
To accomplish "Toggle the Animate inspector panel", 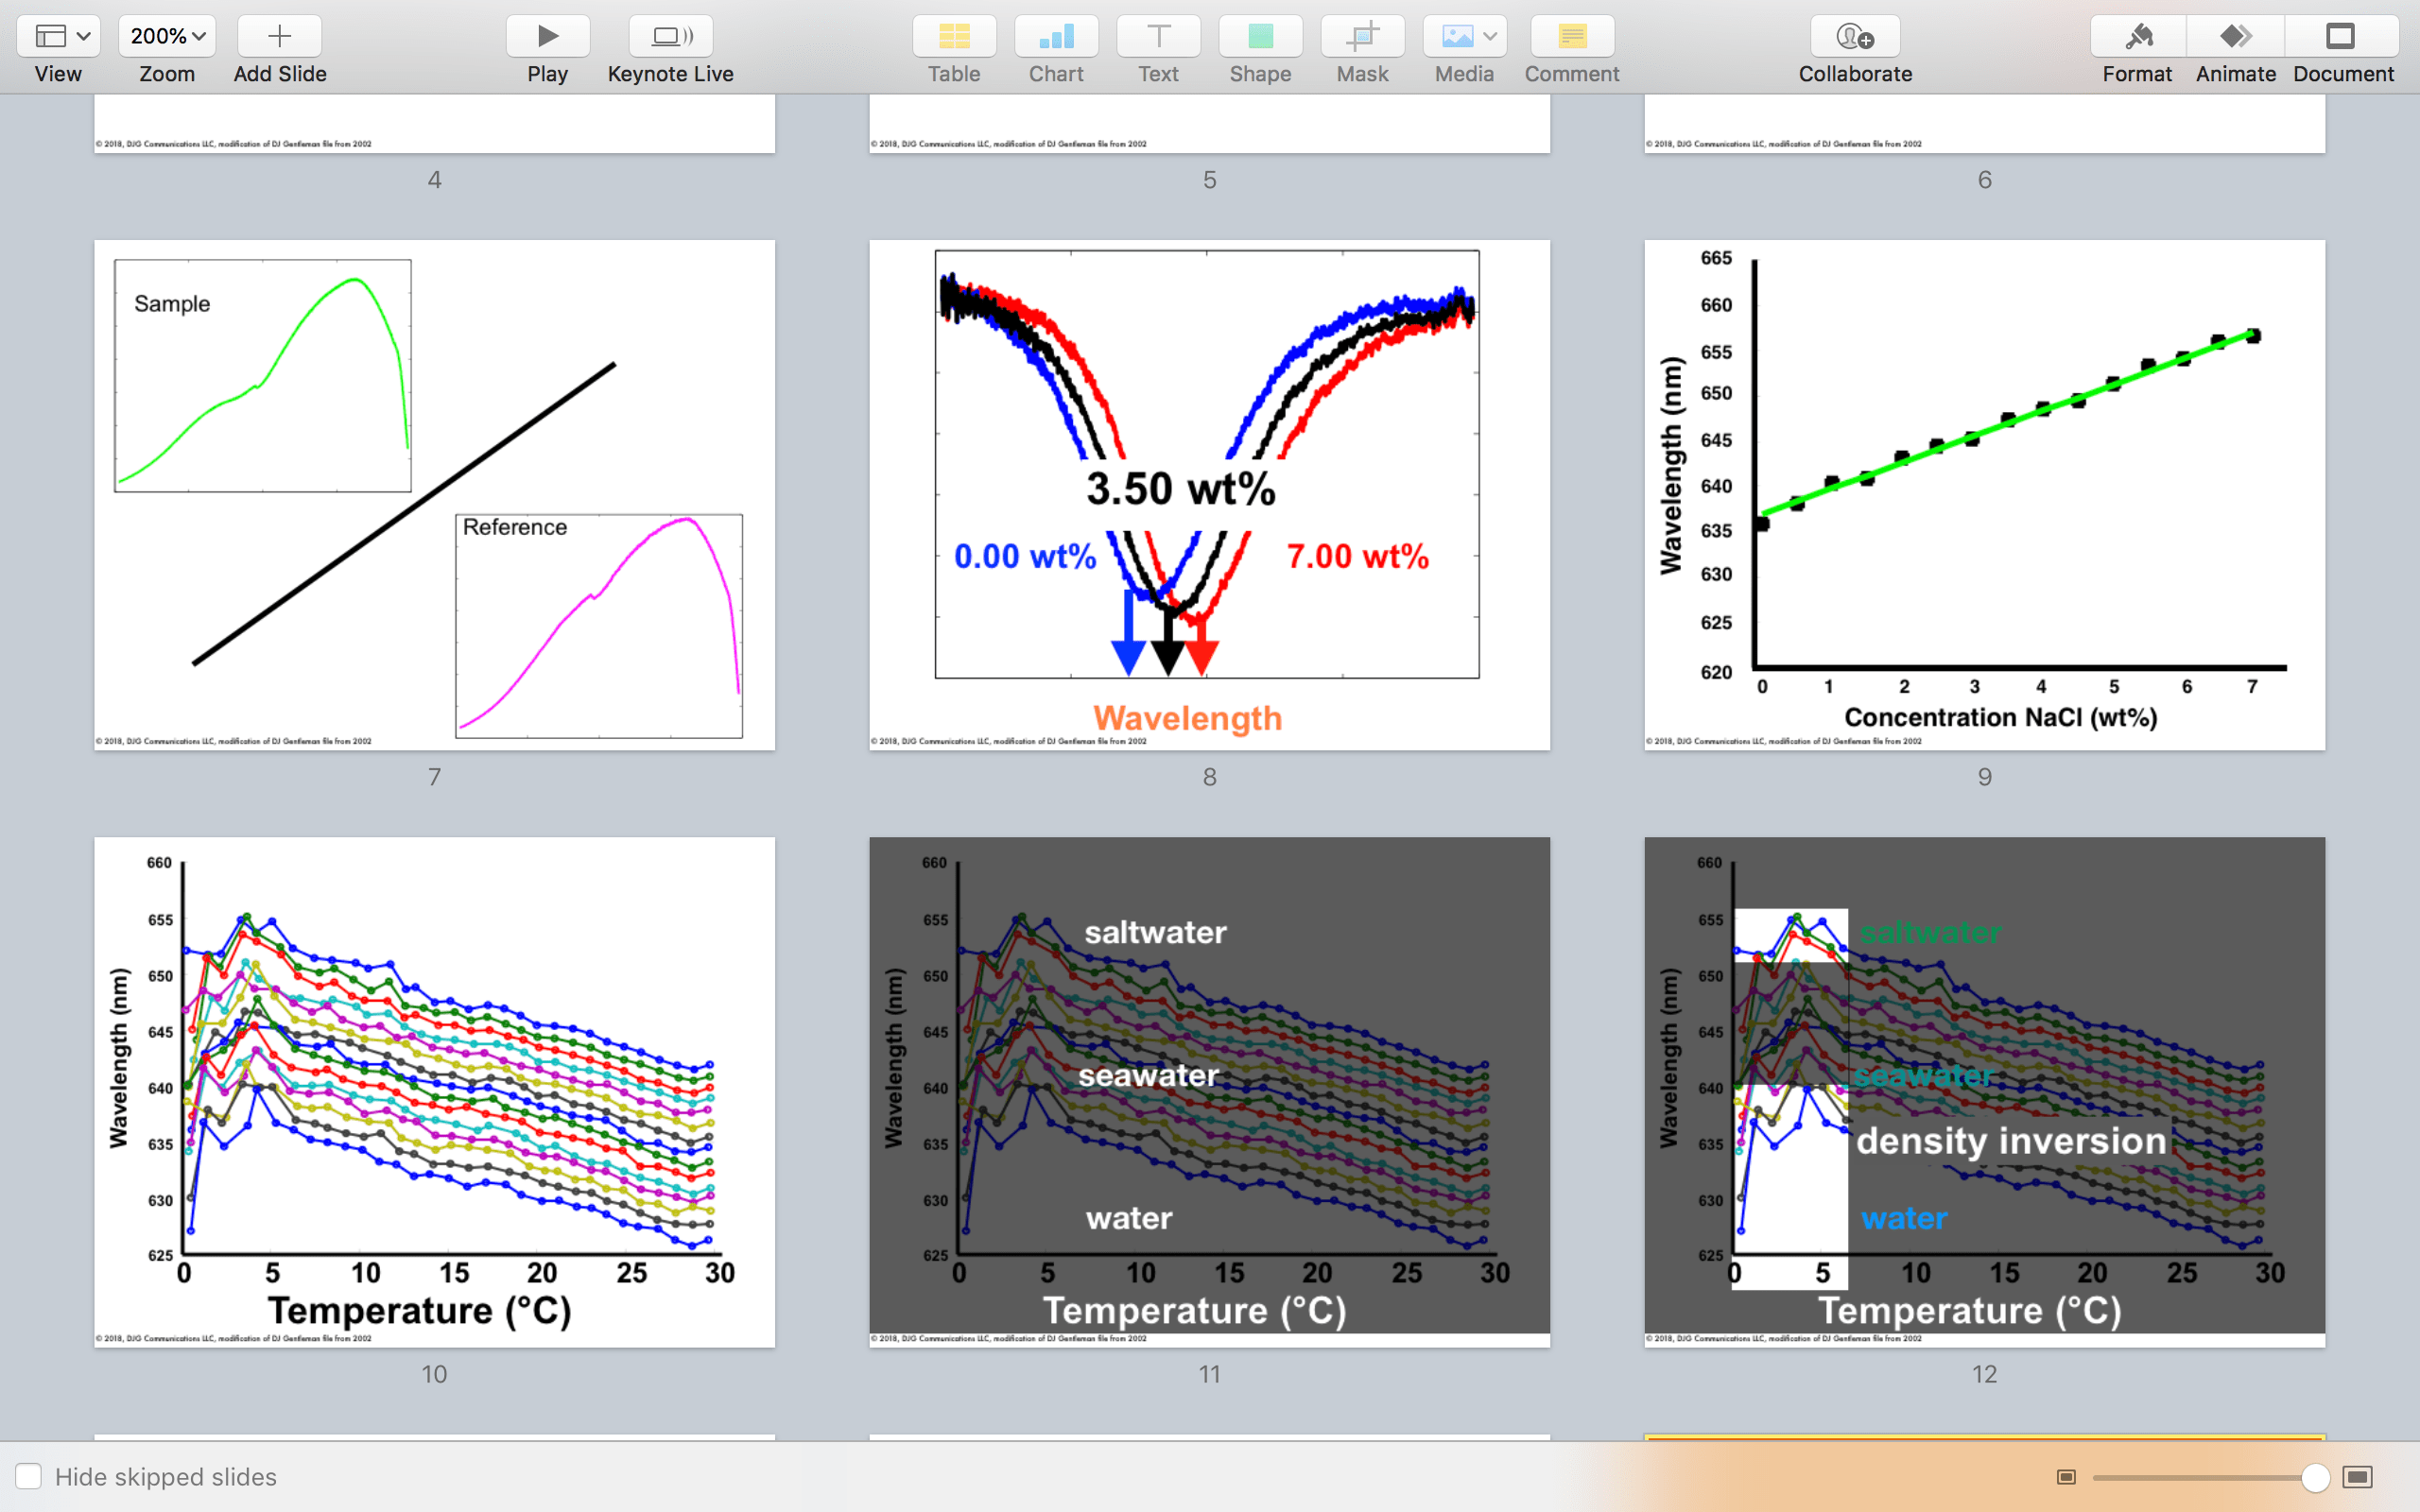I will (x=2235, y=37).
